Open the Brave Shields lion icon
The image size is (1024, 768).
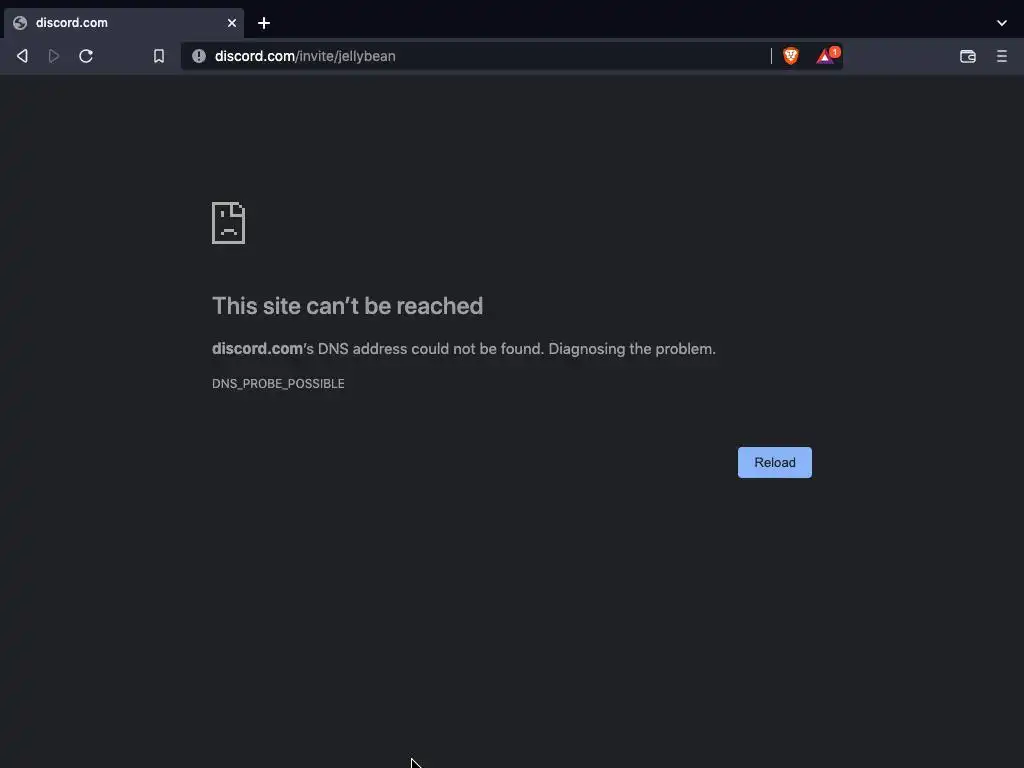[791, 56]
